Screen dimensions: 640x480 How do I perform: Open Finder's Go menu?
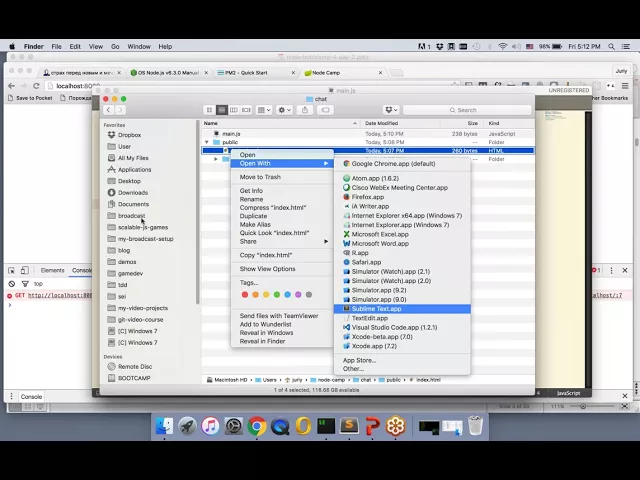(x=115, y=47)
